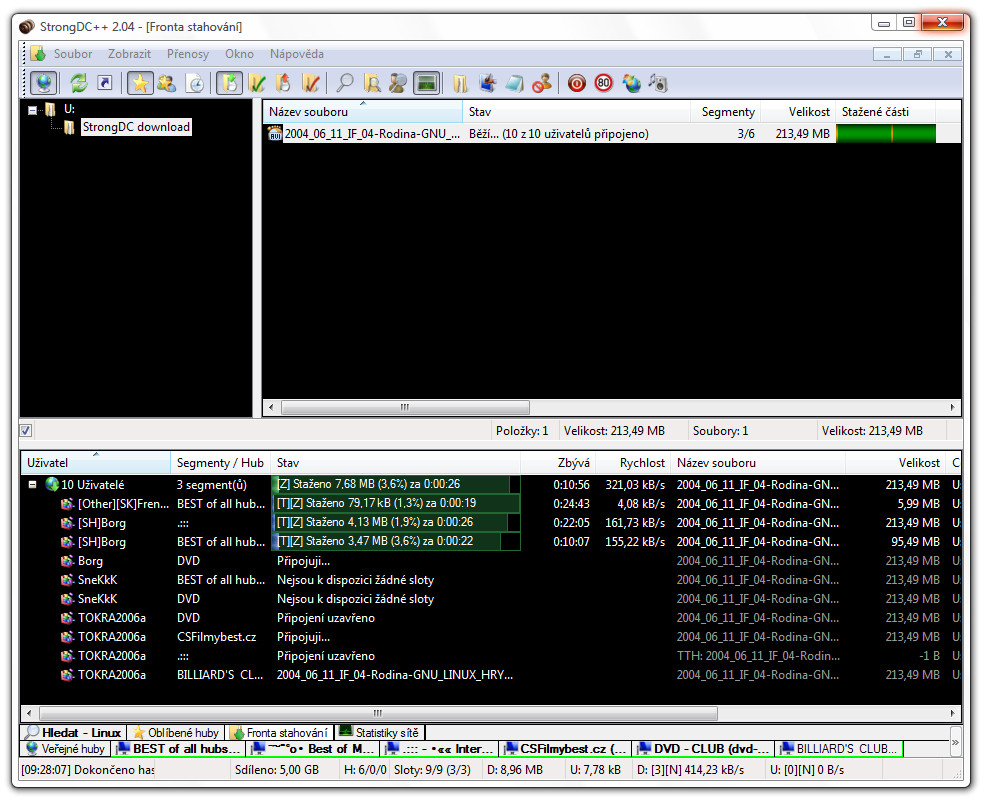
Task: Open the Notepad toolbar icon
Action: click(514, 83)
